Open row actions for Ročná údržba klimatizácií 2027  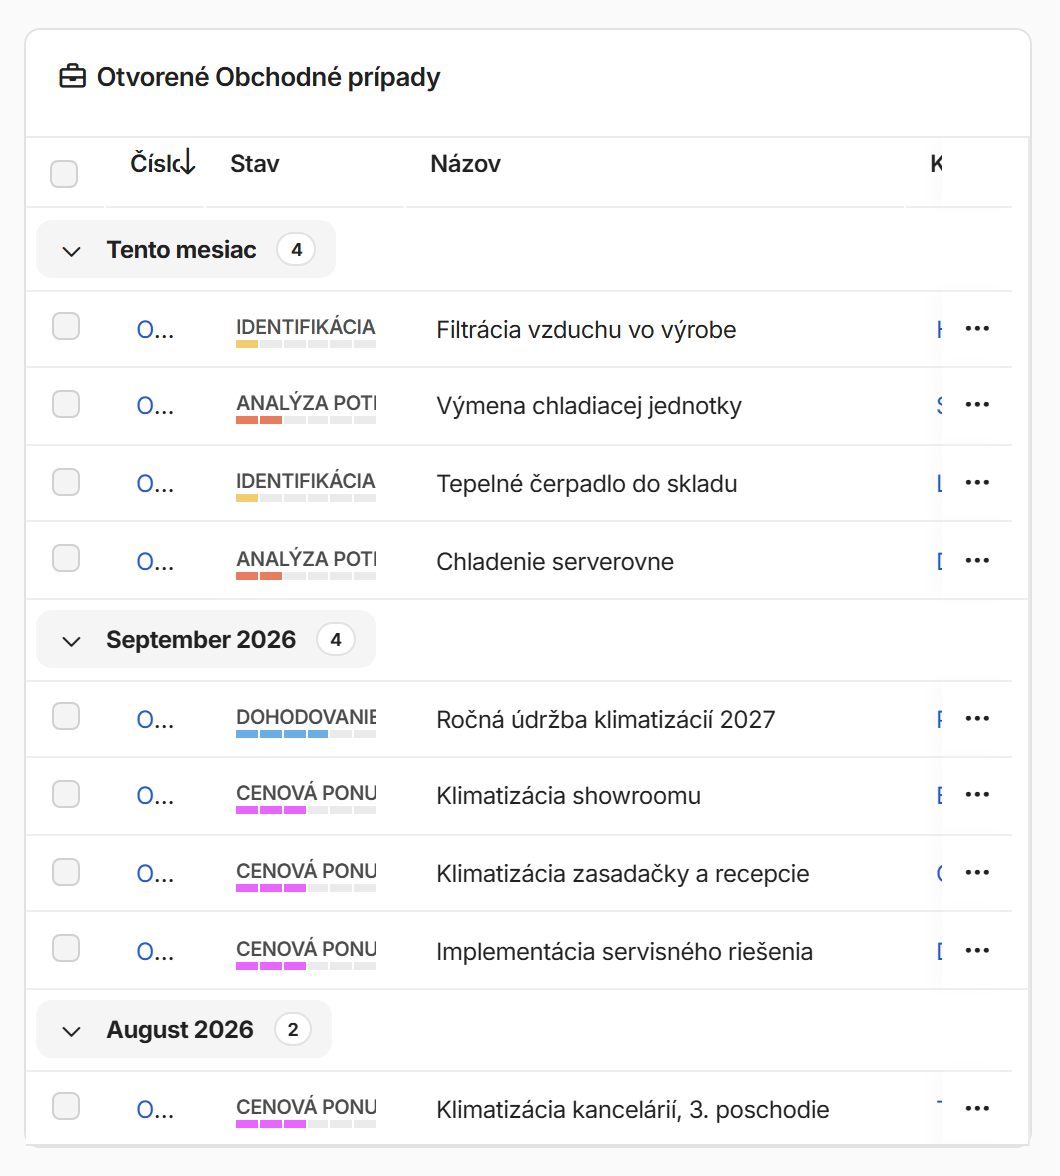977,718
